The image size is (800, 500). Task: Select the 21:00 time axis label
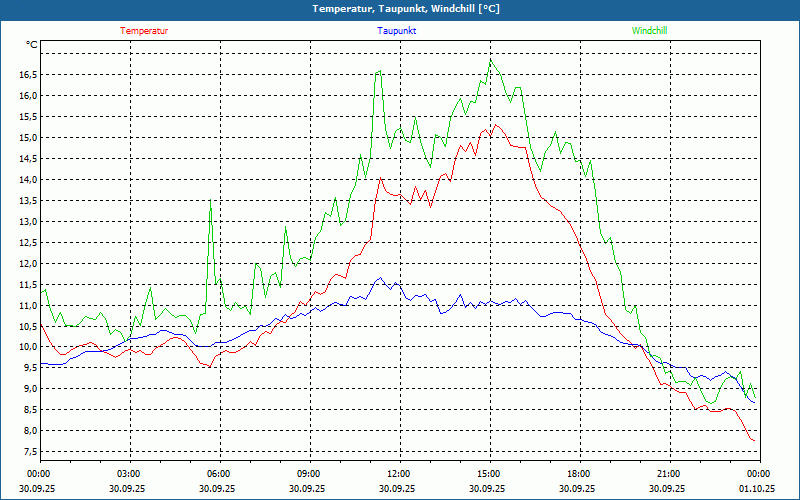pyautogui.click(x=669, y=474)
